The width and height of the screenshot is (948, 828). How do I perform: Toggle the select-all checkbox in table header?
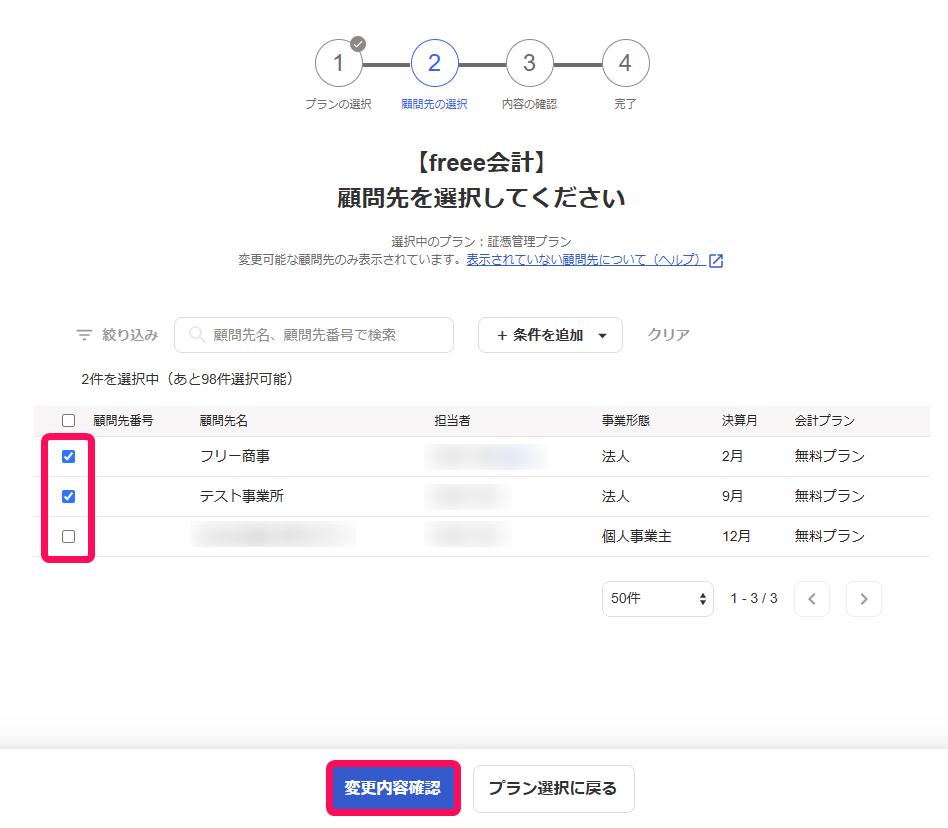pyautogui.click(x=68, y=421)
